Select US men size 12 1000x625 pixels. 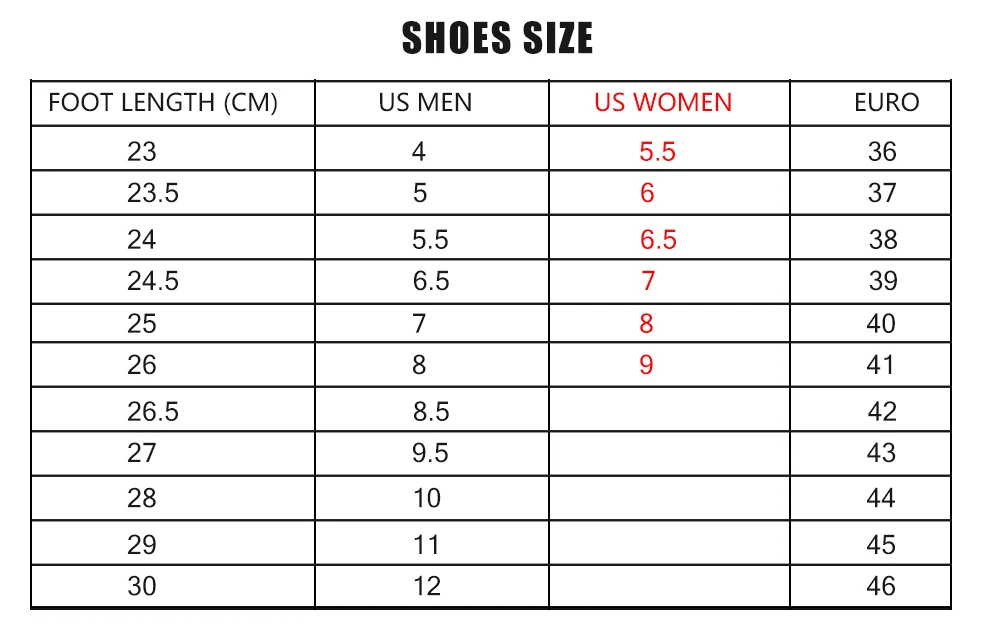tap(427, 587)
